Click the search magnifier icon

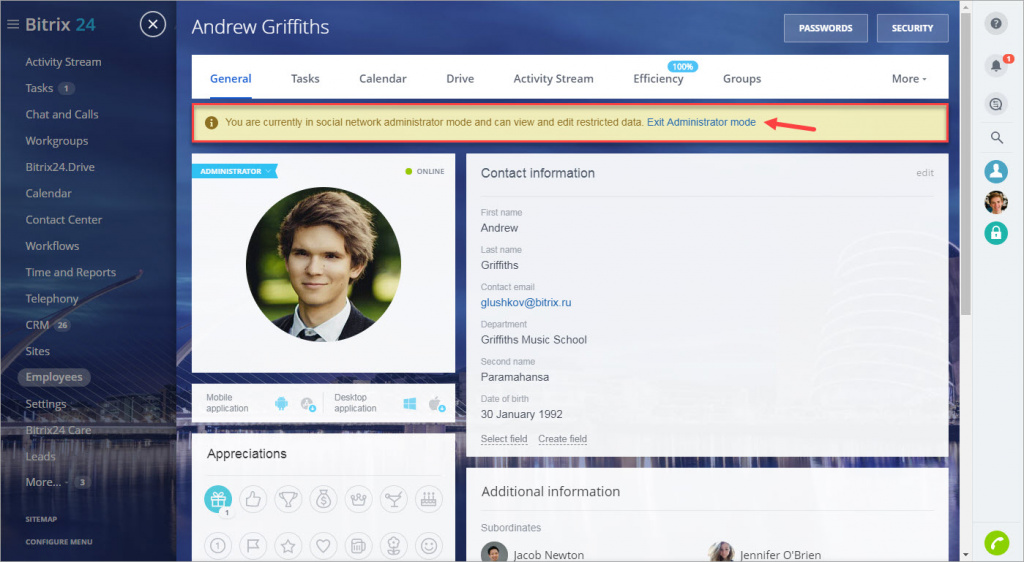[996, 138]
